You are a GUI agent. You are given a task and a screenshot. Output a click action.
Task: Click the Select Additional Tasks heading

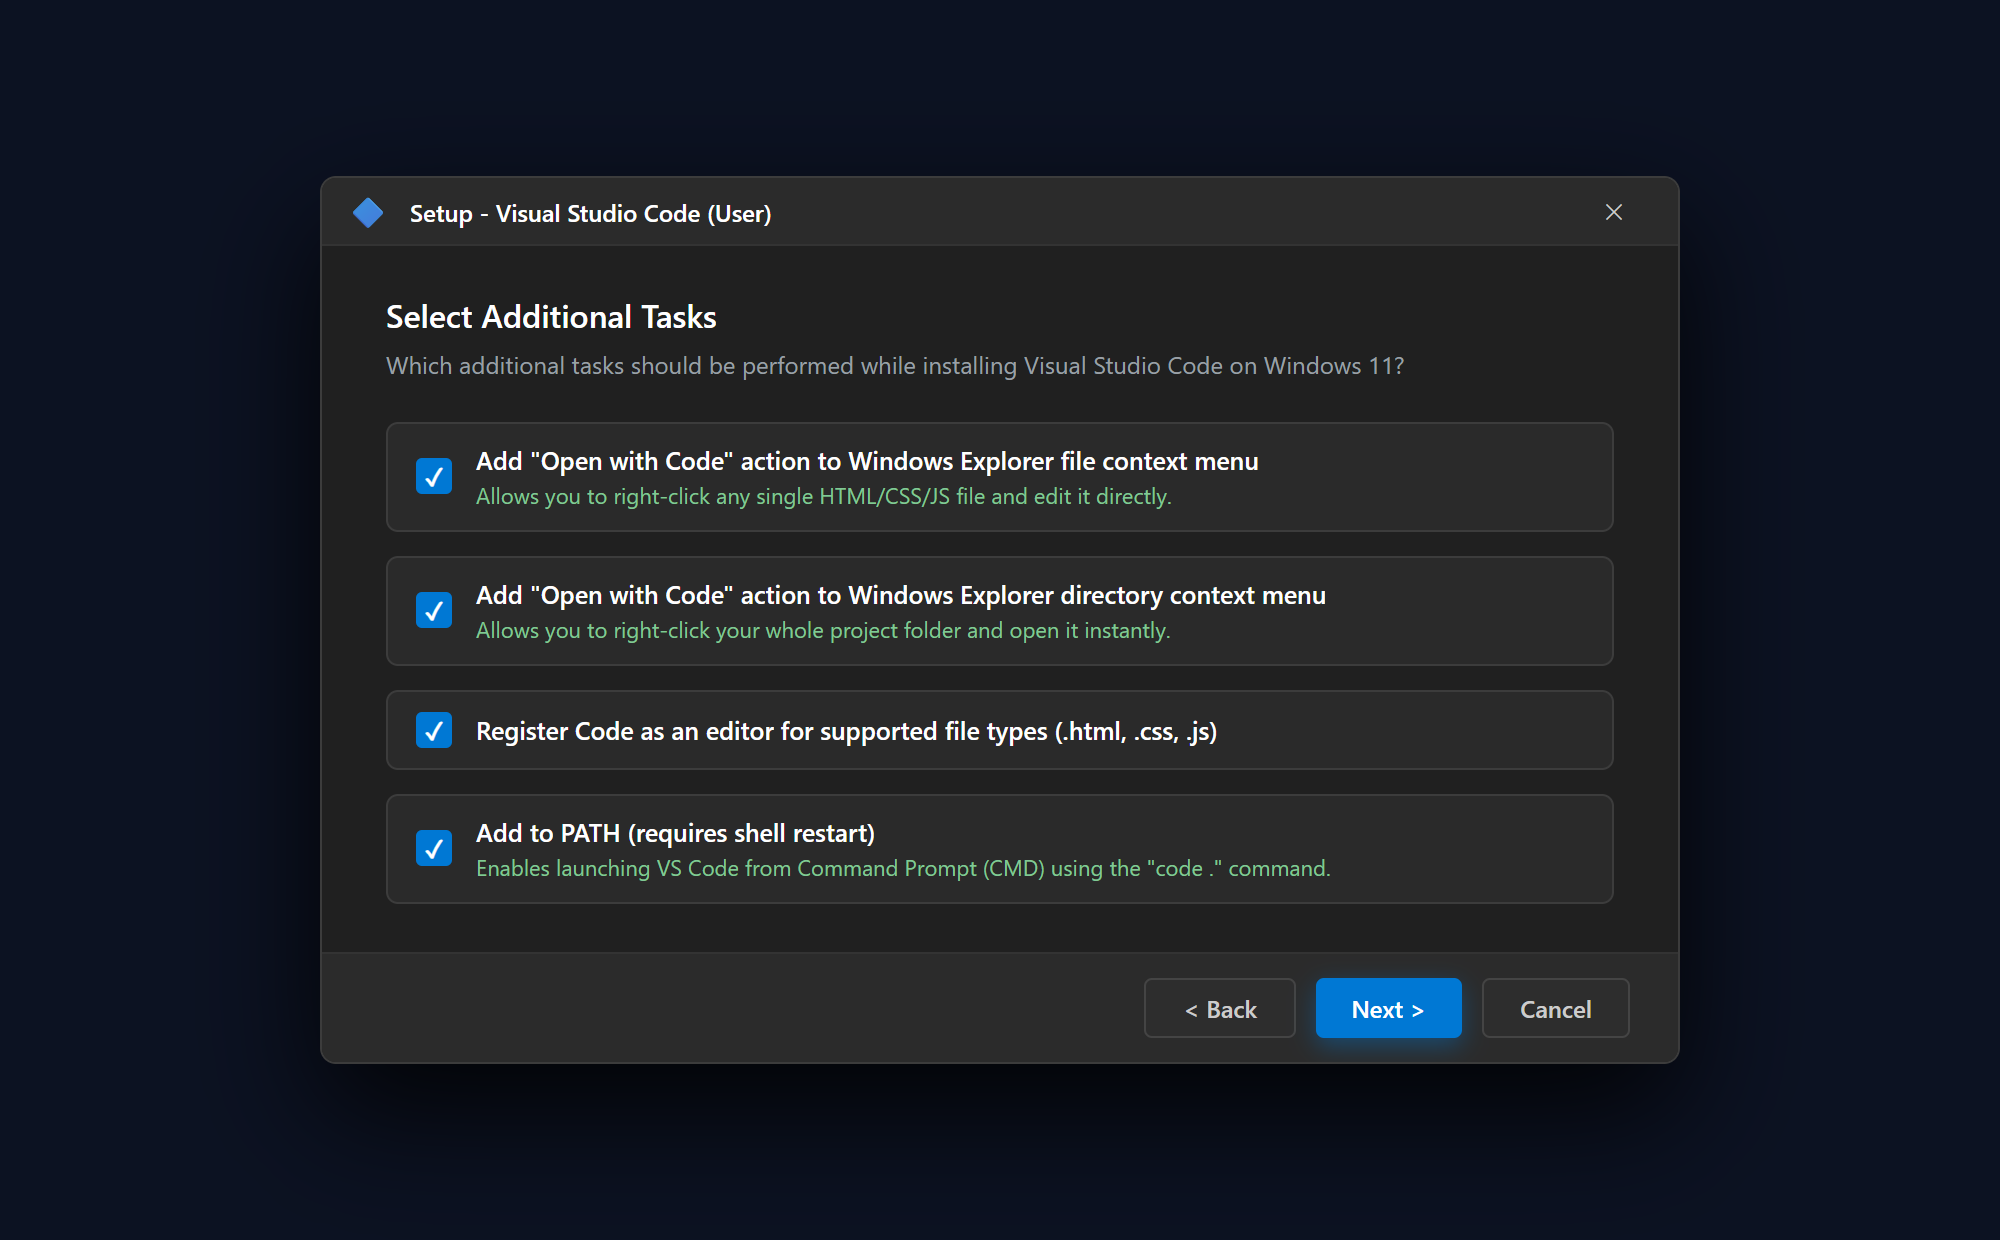(x=551, y=317)
